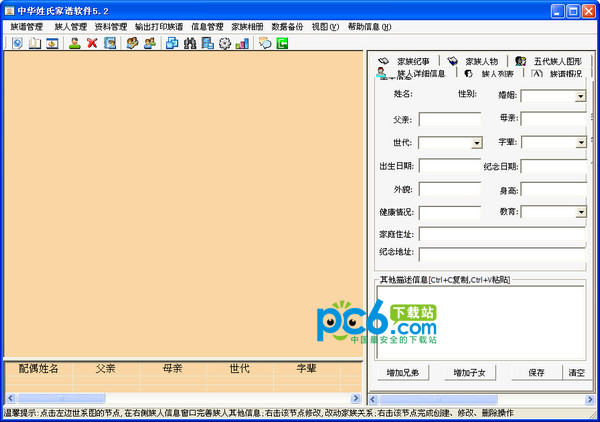600x422 pixels.
Task: Open the 帮助信息(H) menu
Action: point(369,27)
